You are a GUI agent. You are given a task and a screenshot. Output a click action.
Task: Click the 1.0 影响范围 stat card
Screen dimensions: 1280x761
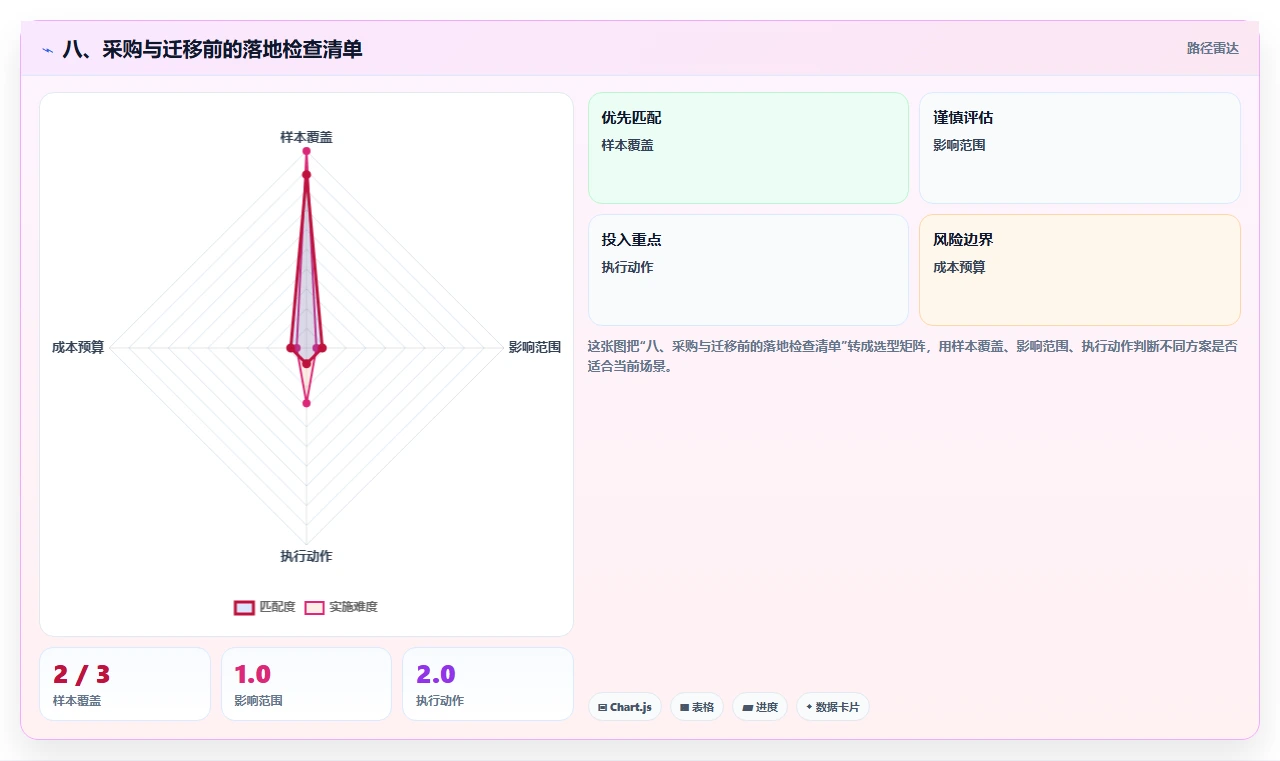[306, 684]
